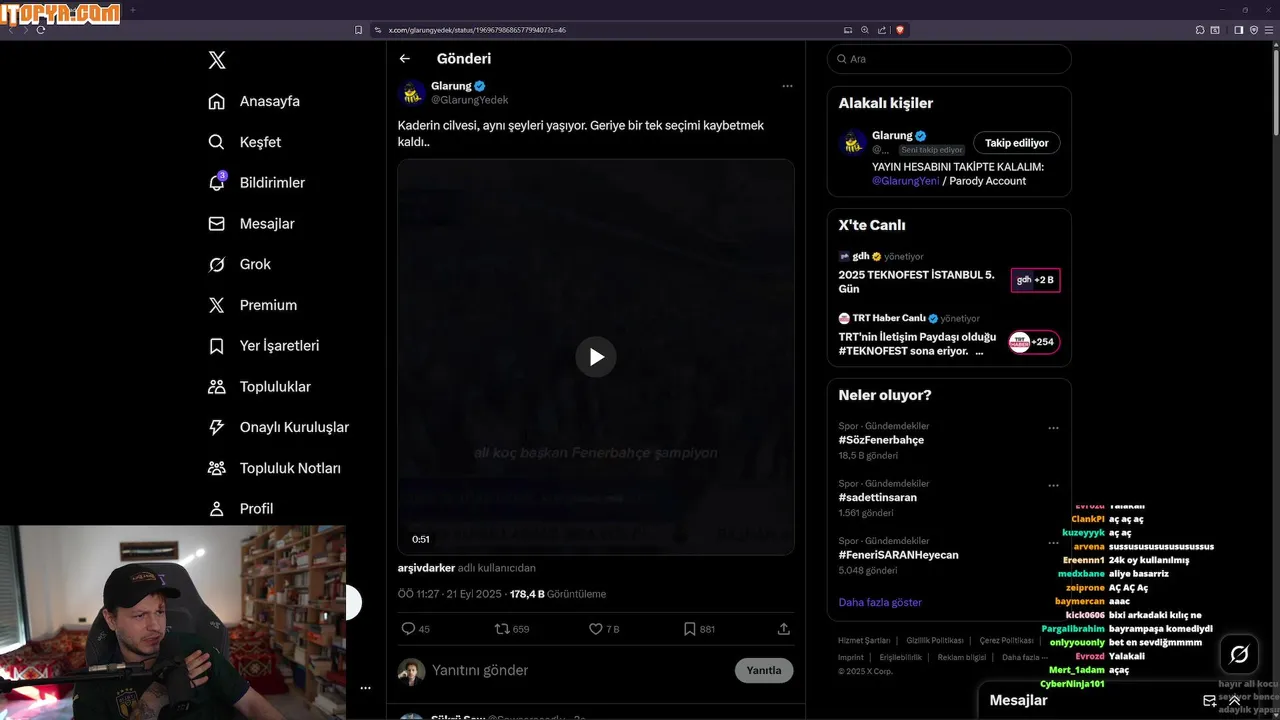Open X home via the X logo
Screen dimensions: 1280x720
pos(217,60)
